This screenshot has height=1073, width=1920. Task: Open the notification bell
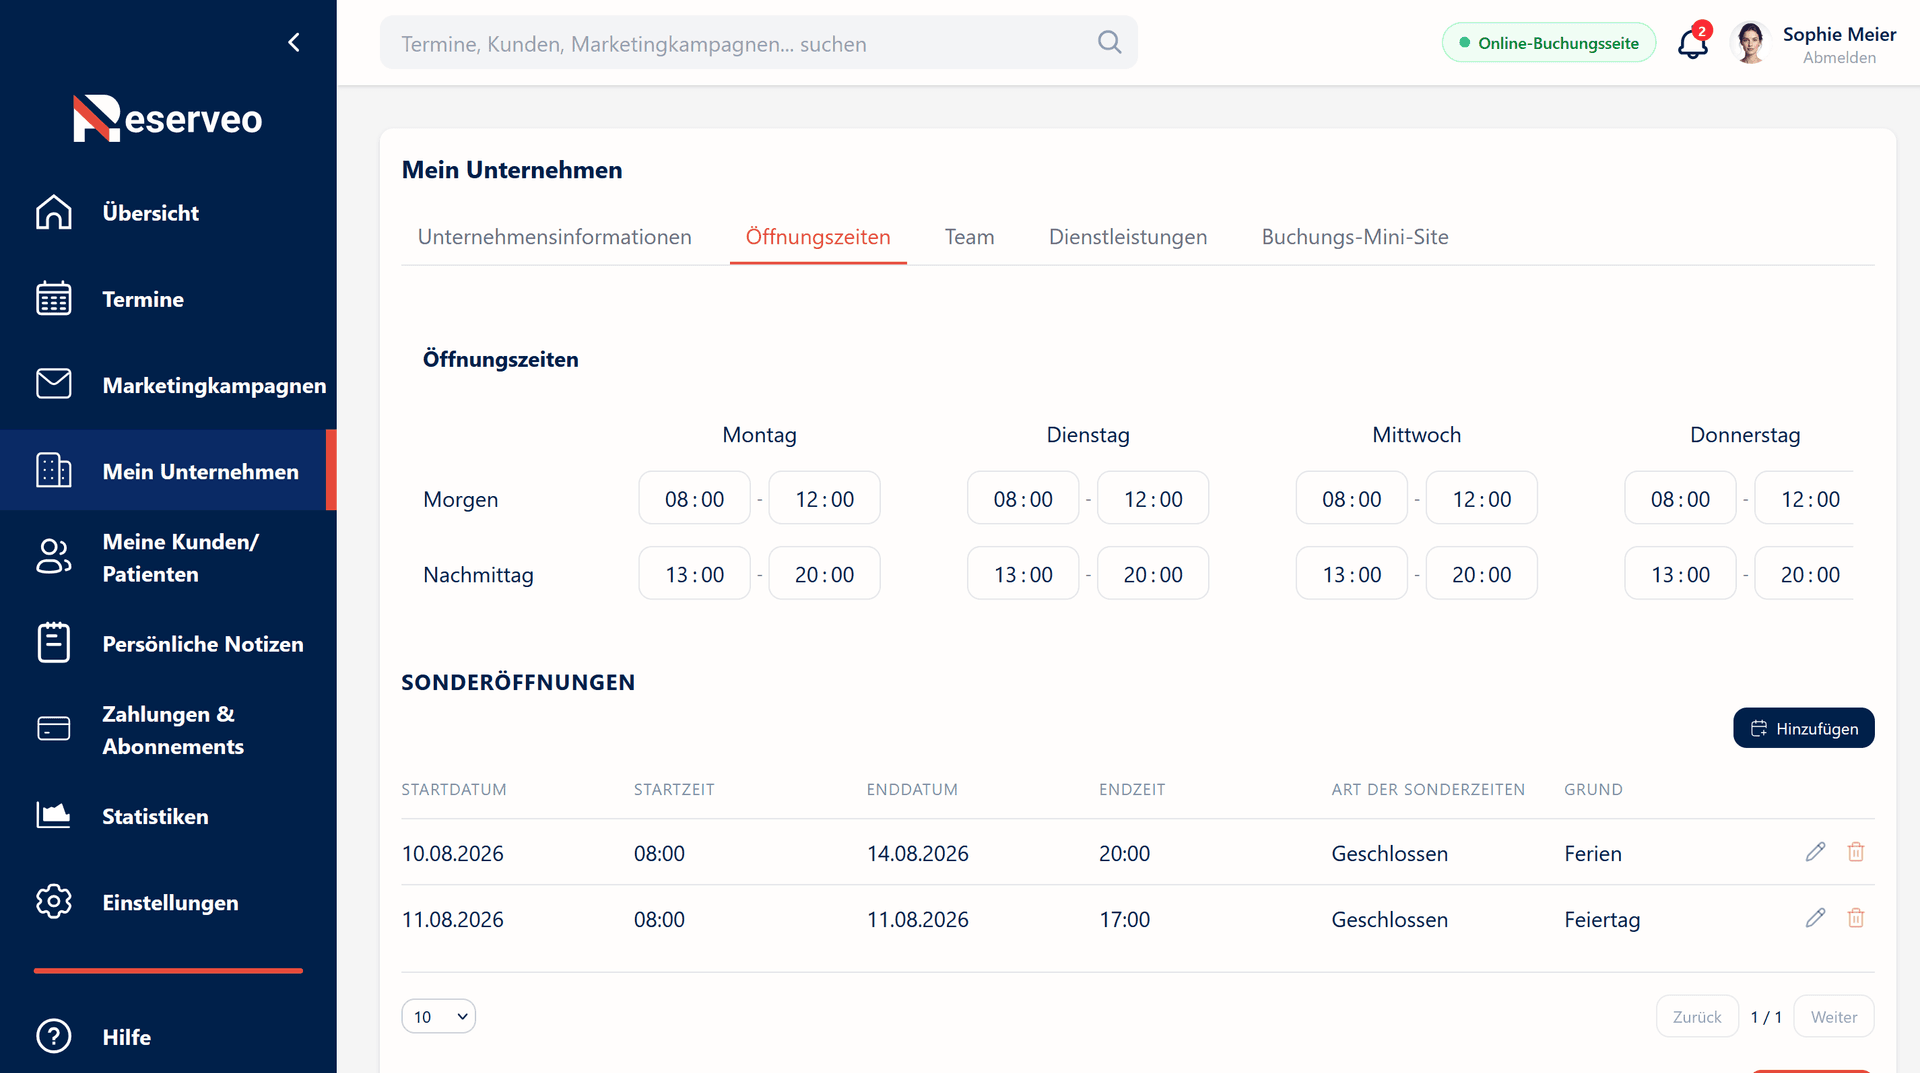(x=1693, y=43)
